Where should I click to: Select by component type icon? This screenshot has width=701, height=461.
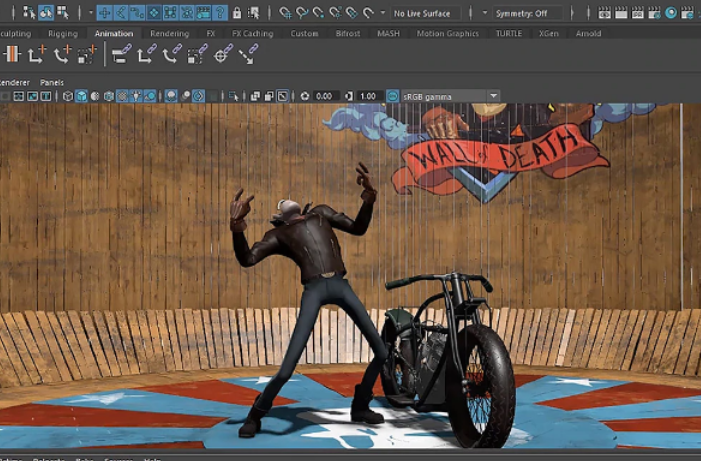63,13
